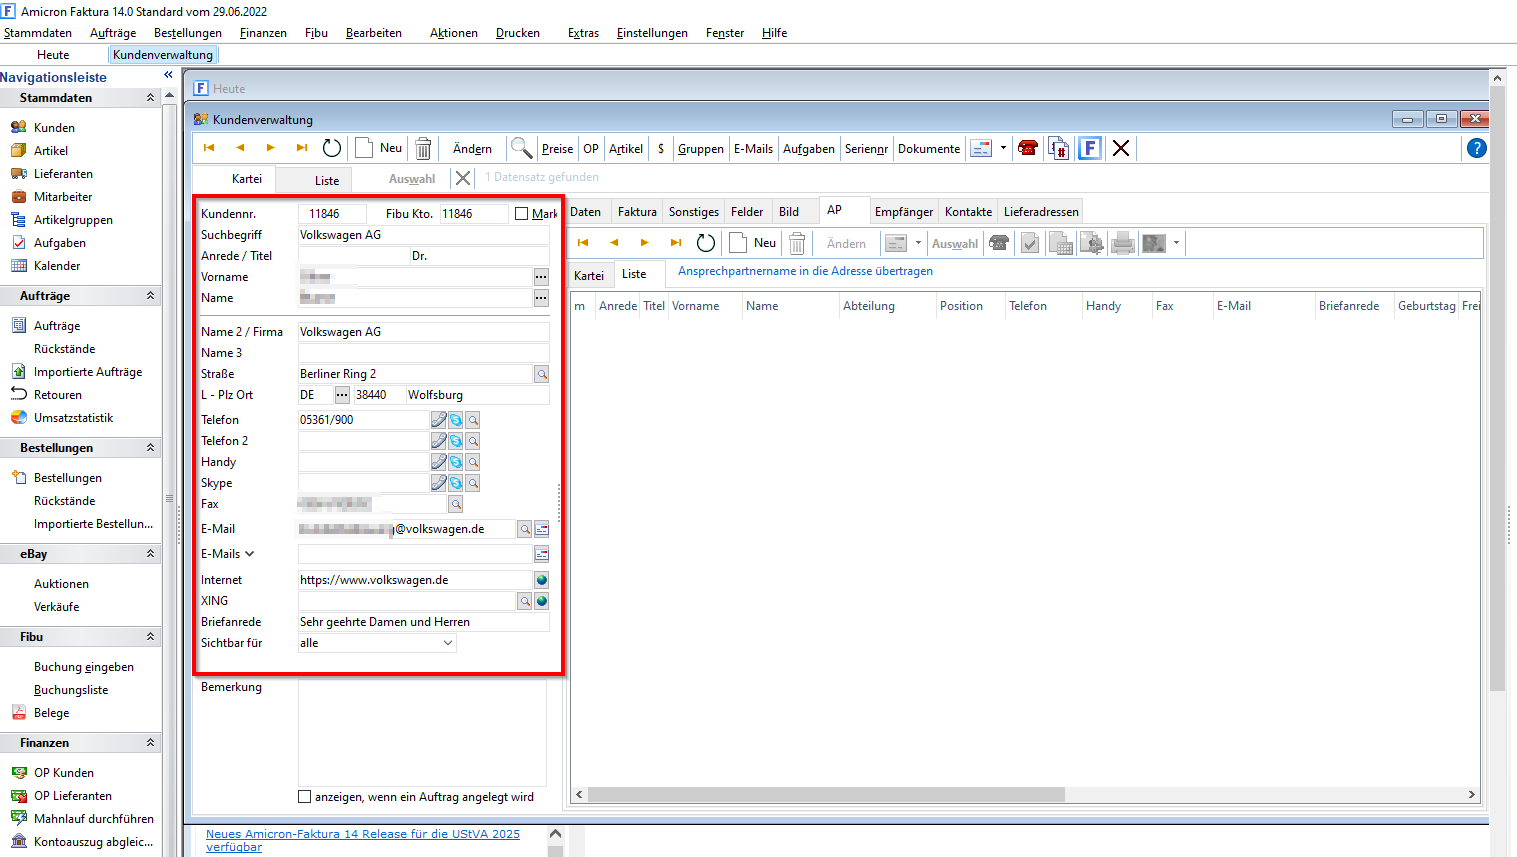Open XING profile globe icon
Image resolution: width=1517 pixels, height=857 pixels.
541,601
